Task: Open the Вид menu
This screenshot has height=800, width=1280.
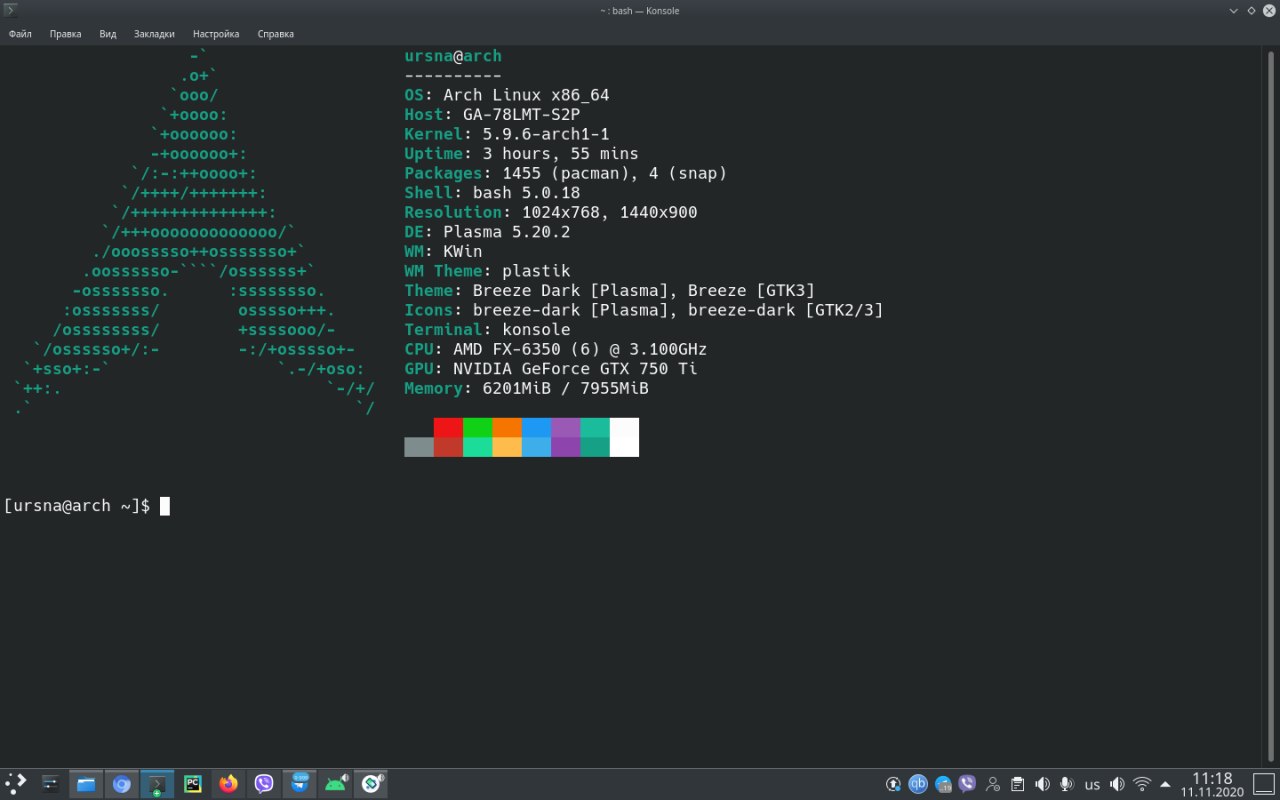Action: (x=108, y=34)
